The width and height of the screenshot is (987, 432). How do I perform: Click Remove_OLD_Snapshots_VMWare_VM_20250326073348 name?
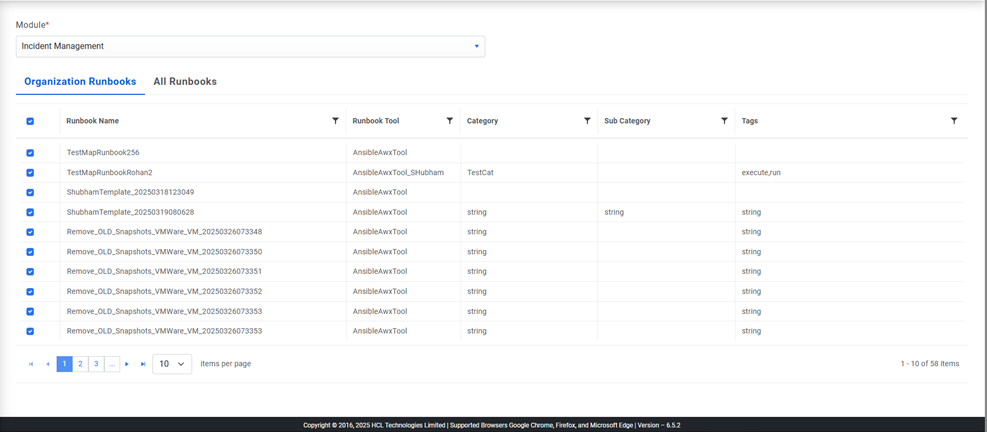(x=164, y=232)
